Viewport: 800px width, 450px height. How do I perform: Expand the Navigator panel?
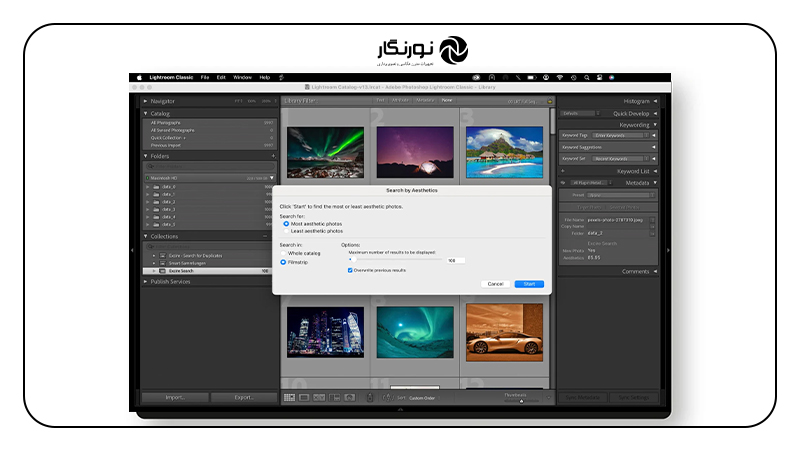click(x=146, y=101)
